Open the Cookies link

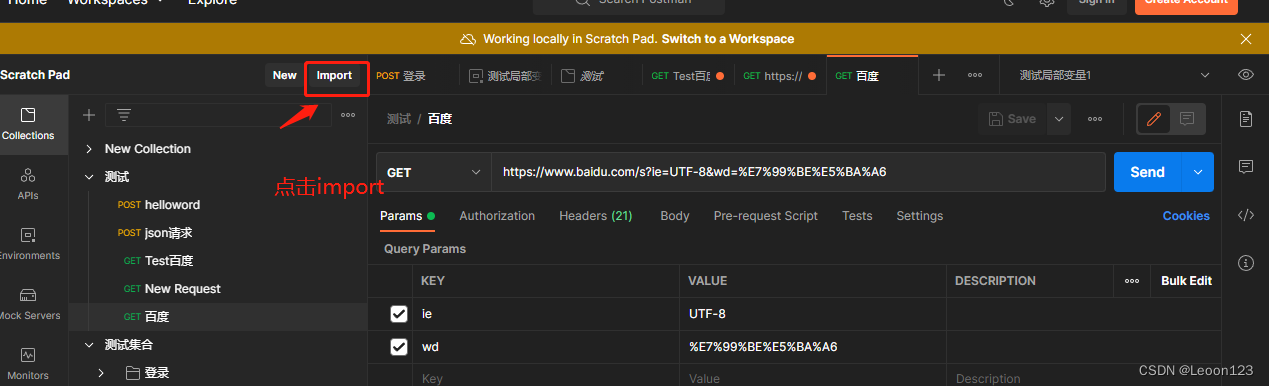point(1186,216)
